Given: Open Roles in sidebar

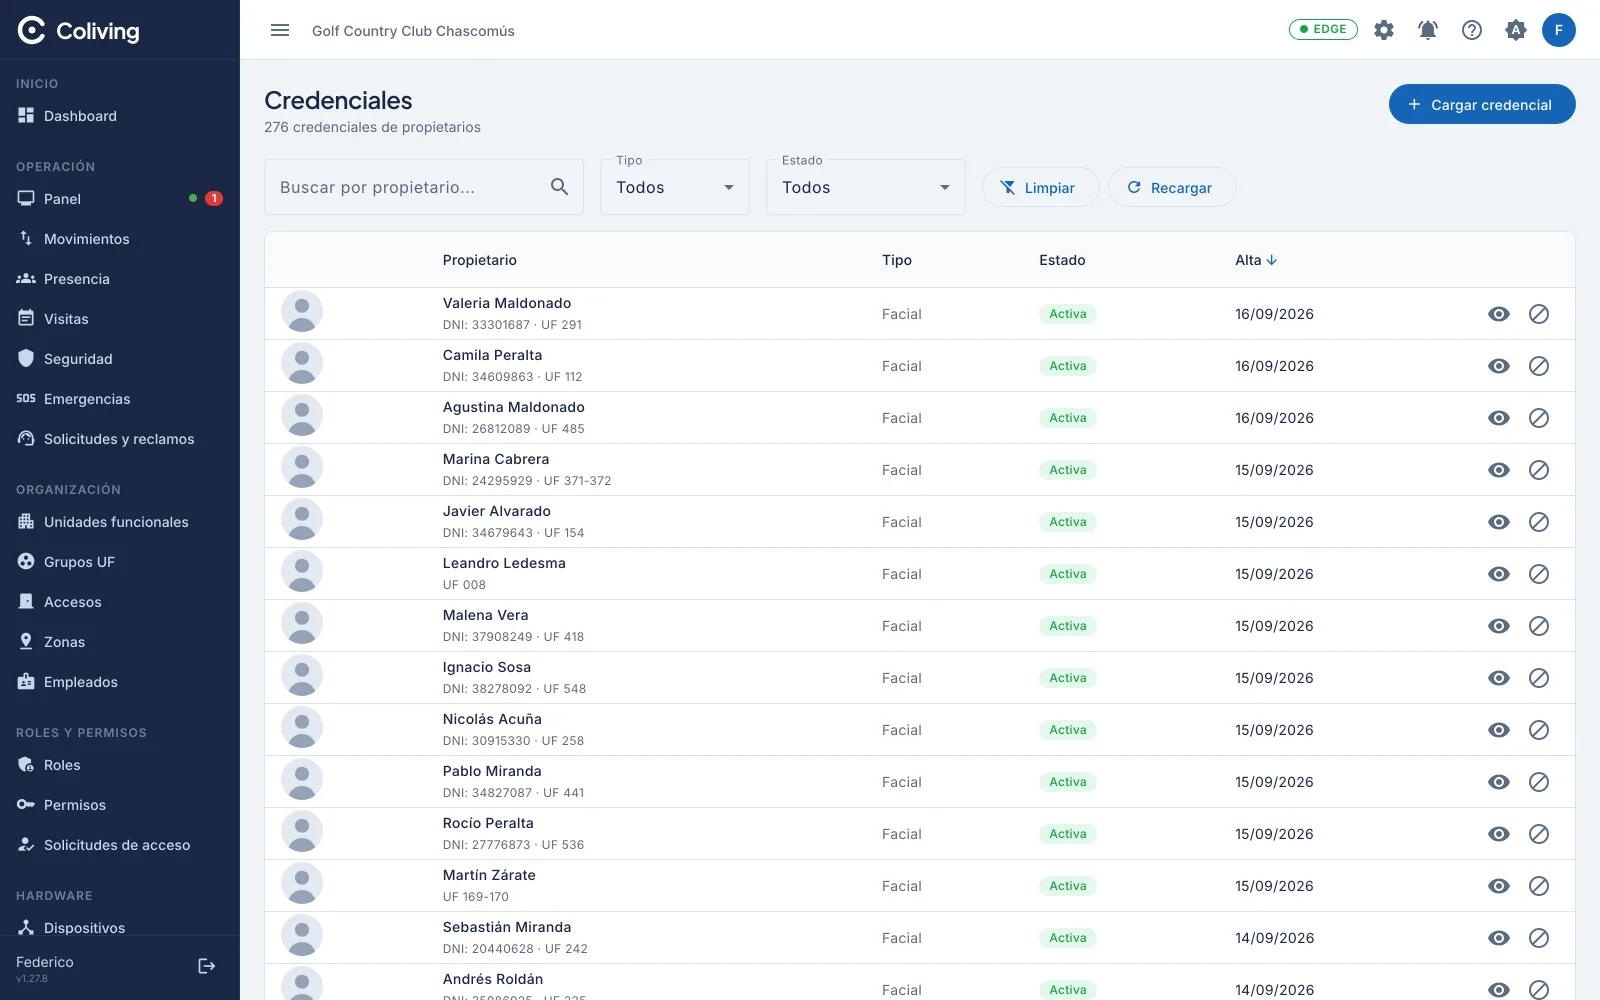Looking at the screenshot, I should coord(120,765).
